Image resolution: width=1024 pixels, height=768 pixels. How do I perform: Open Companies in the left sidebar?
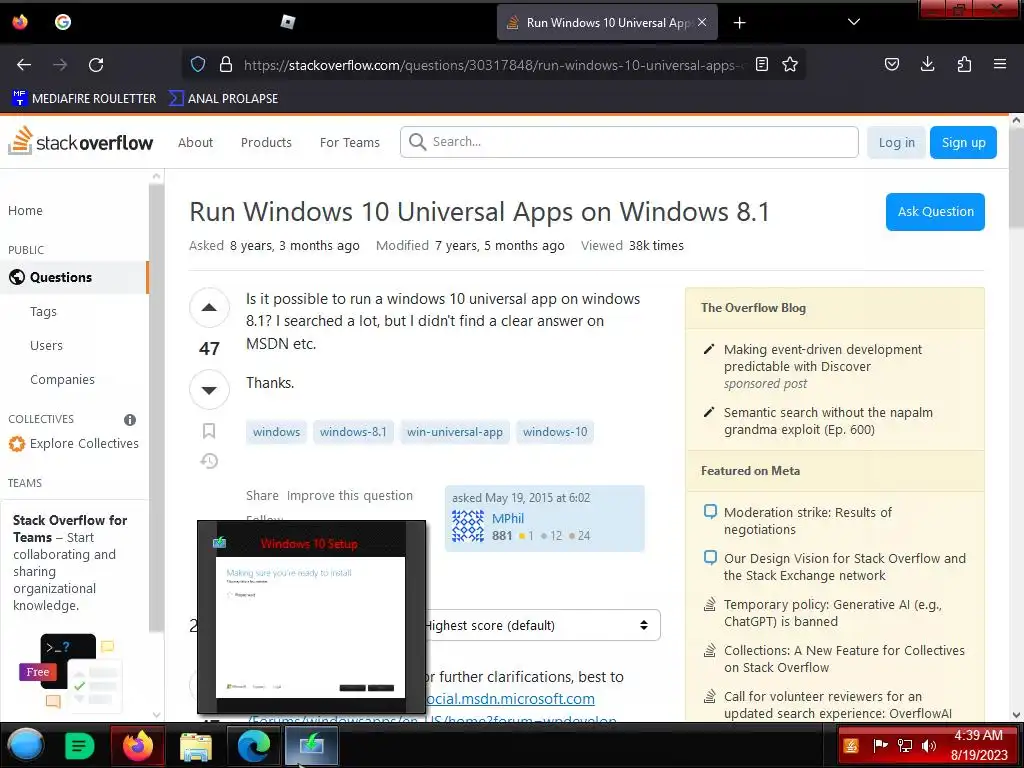(x=62, y=379)
